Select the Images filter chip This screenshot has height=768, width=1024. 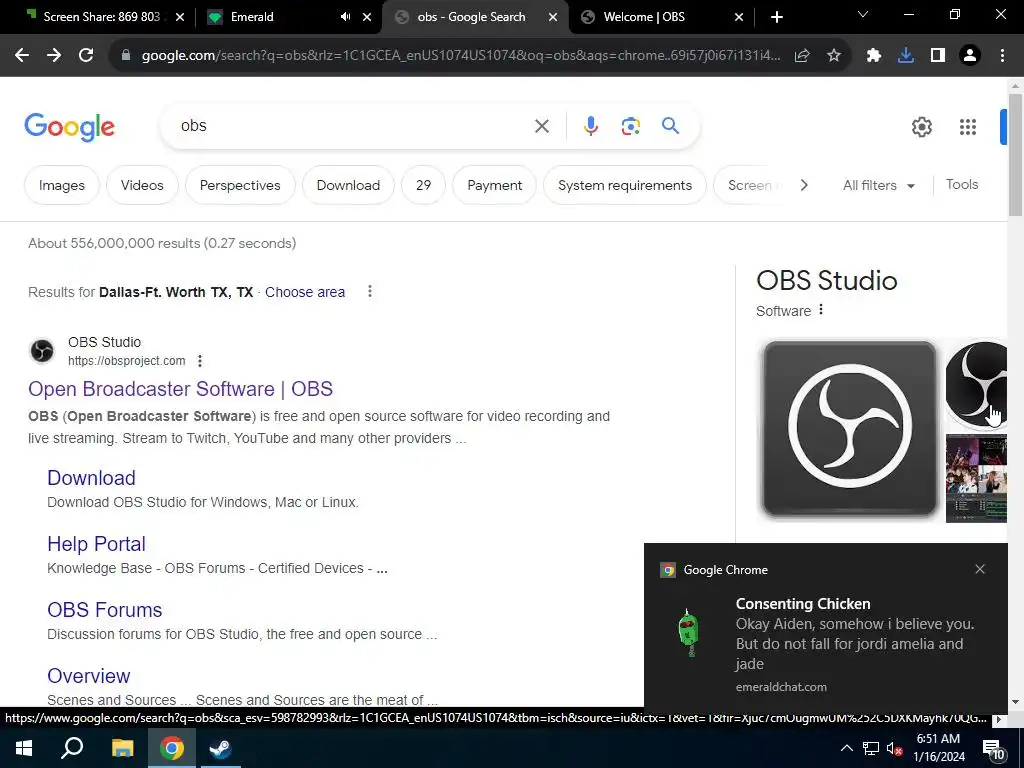(x=62, y=185)
